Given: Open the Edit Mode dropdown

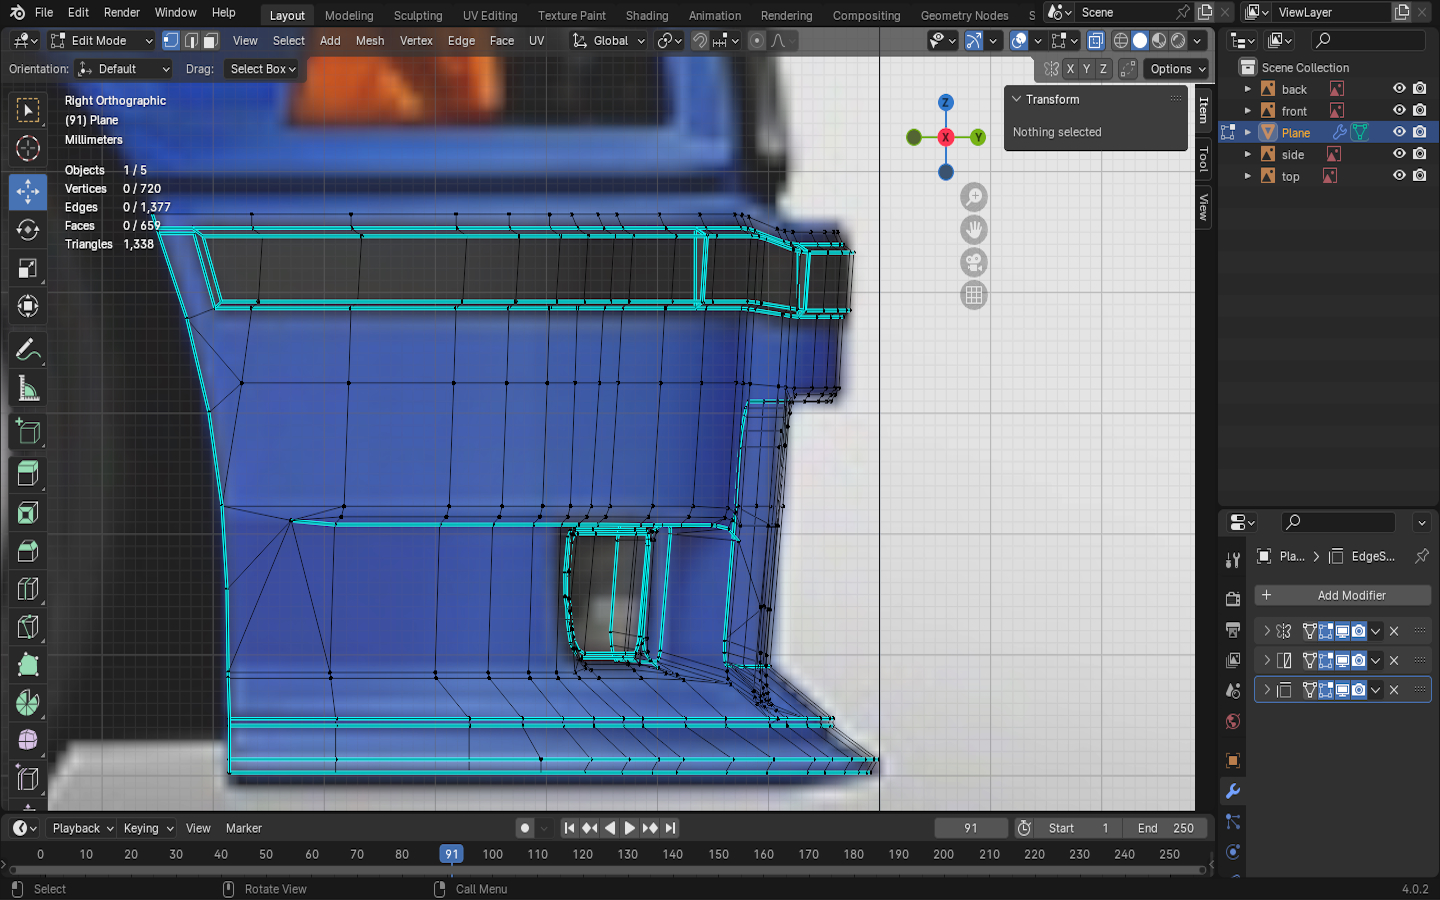Looking at the screenshot, I should pos(101,41).
